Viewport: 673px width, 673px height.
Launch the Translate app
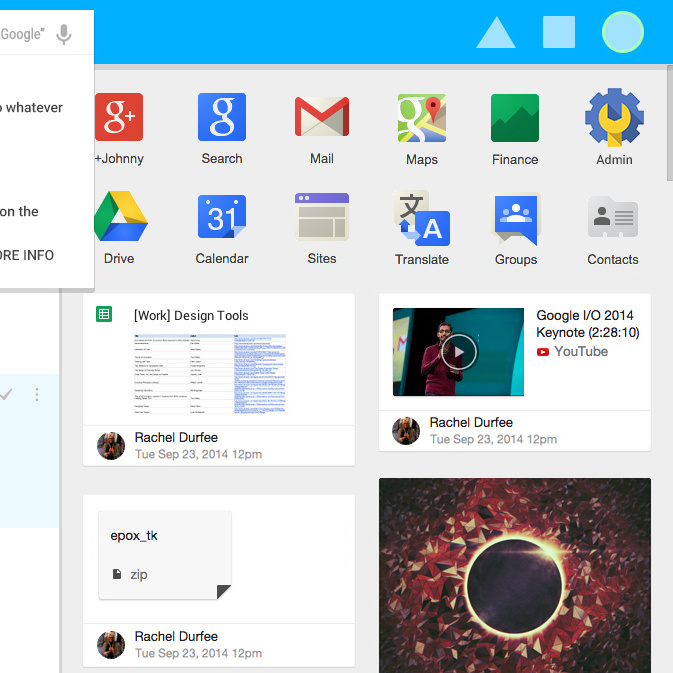(x=422, y=218)
